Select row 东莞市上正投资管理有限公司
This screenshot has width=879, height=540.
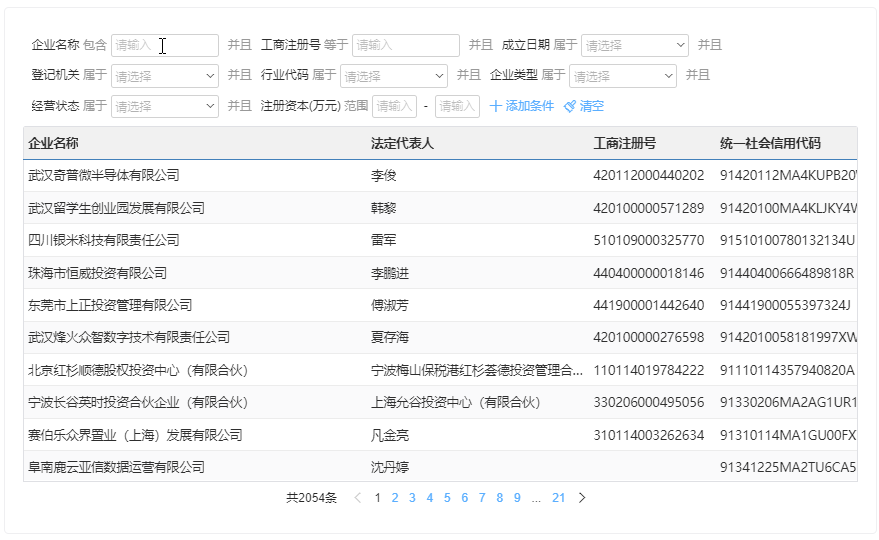[x=440, y=305]
